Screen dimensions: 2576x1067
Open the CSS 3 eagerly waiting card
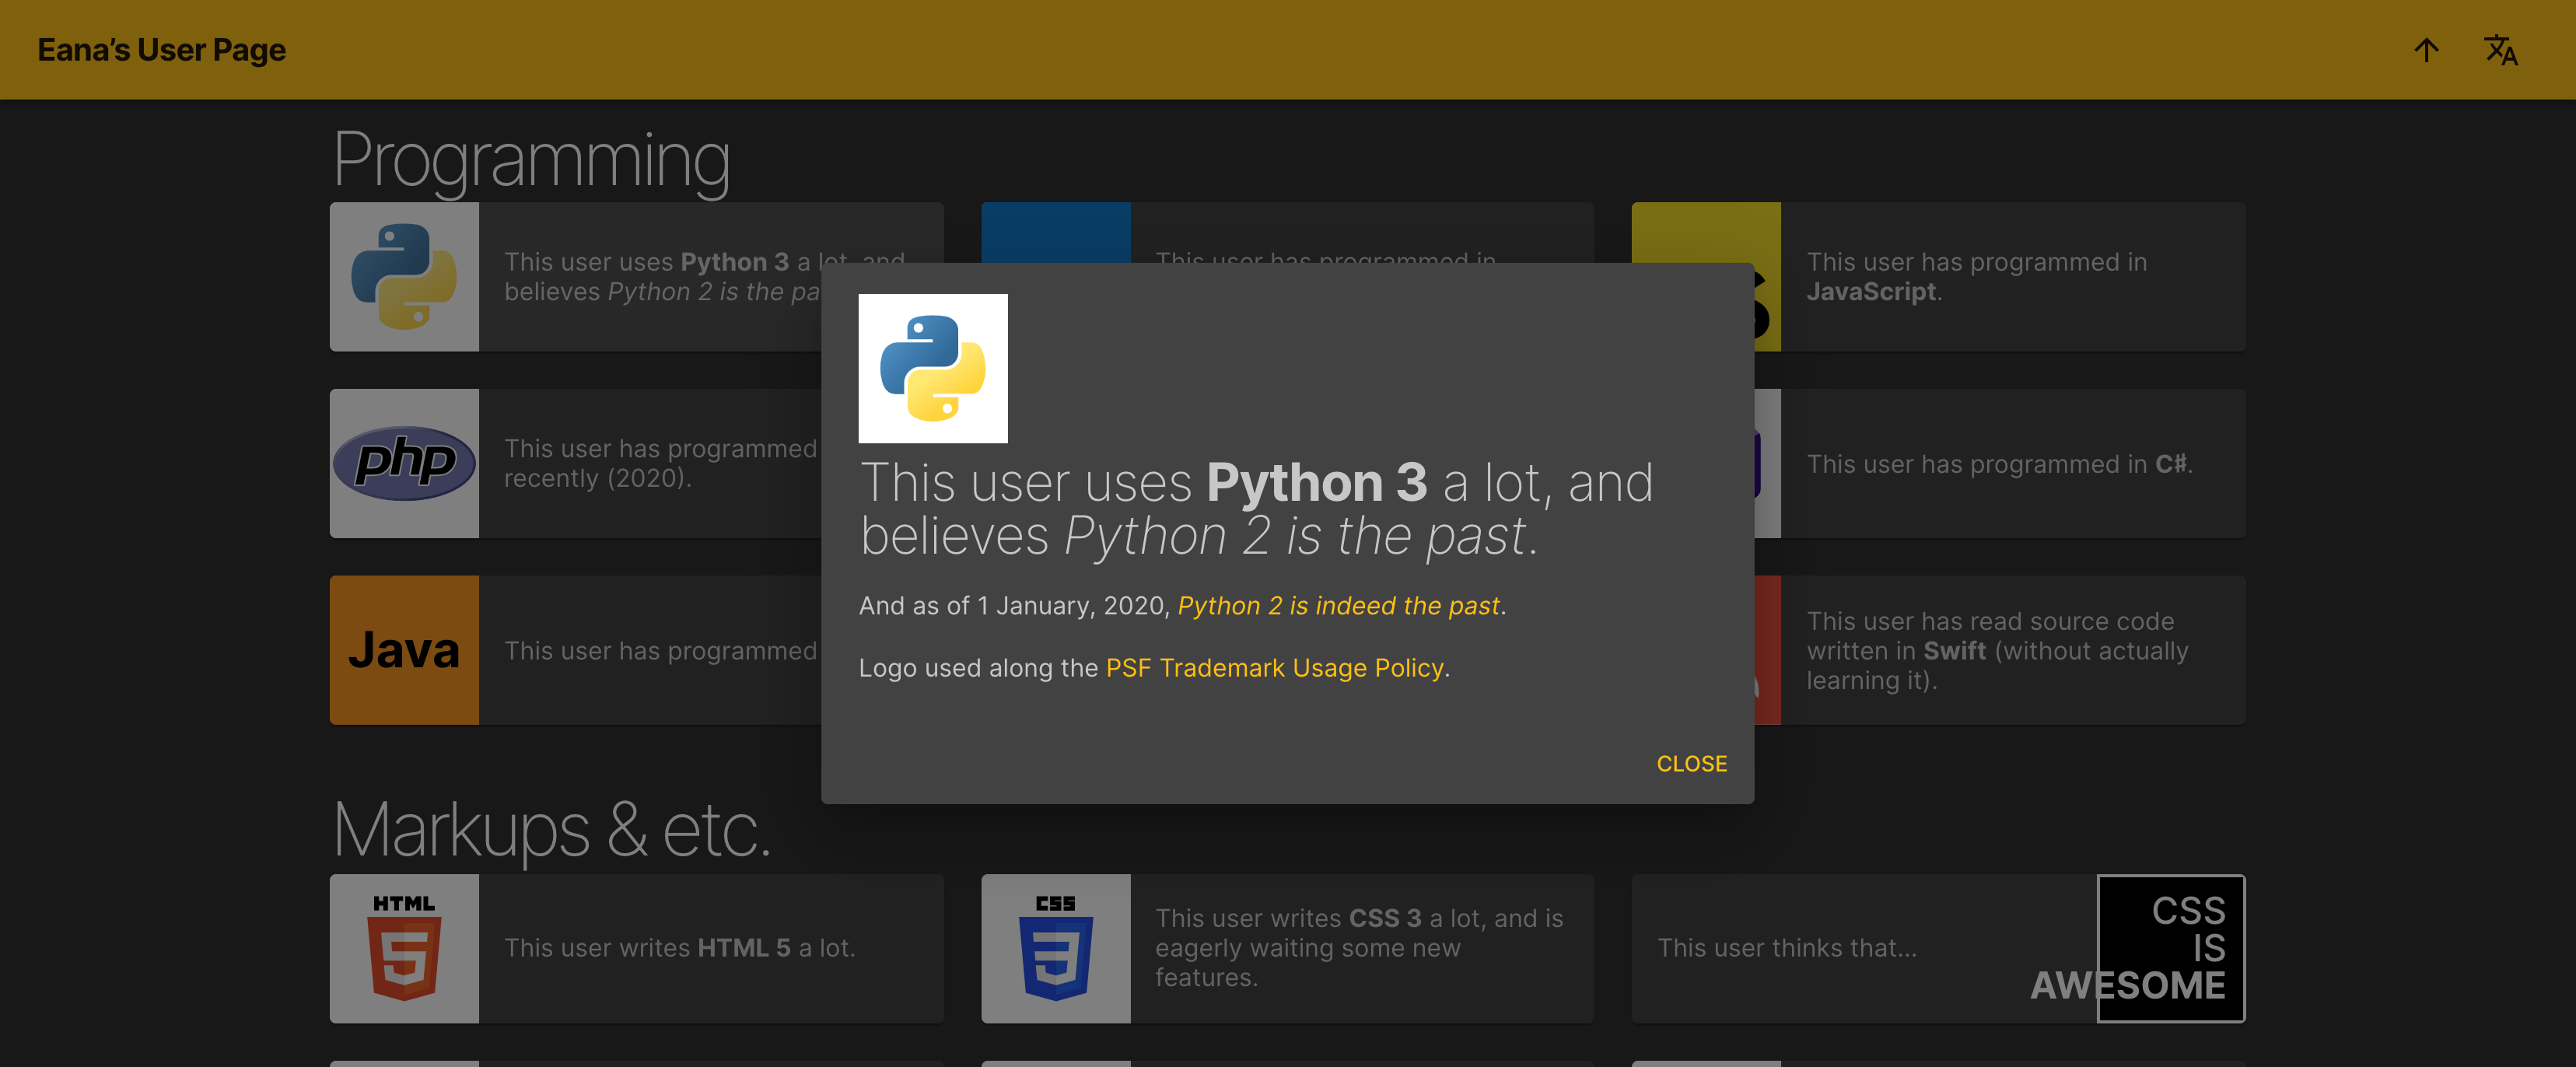coord(1360,948)
